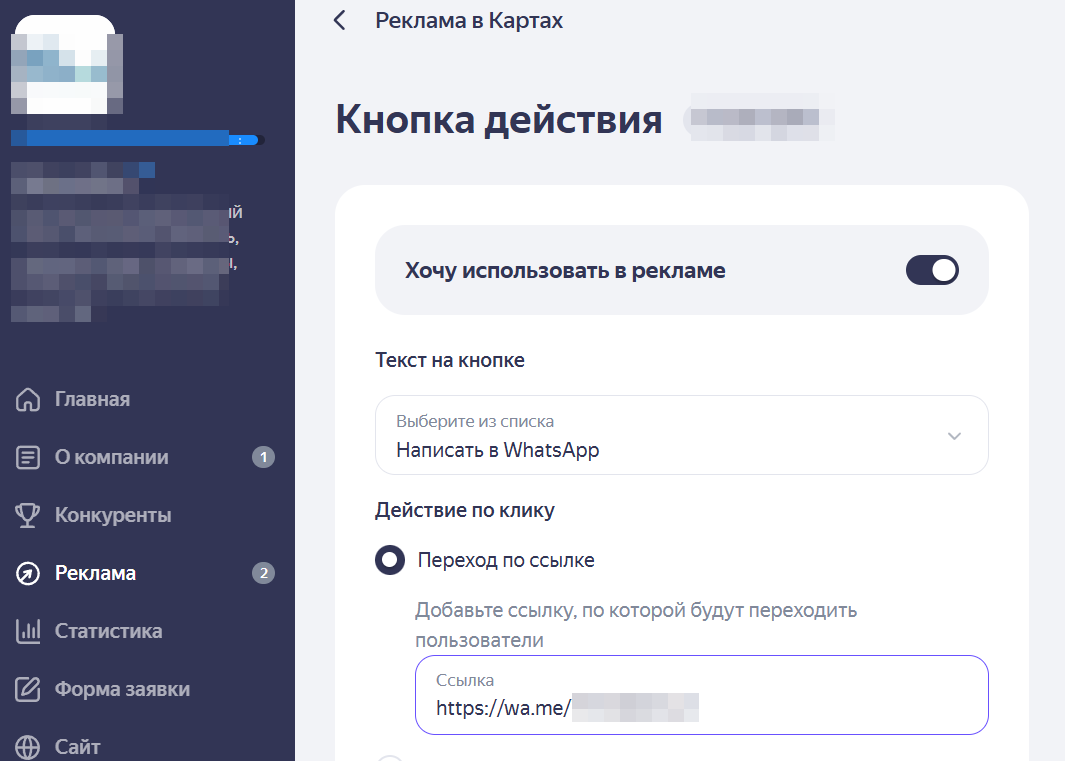This screenshot has width=1065, height=761.
Task: Disable the Хочу использовать в рекламе switch
Action: click(931, 271)
